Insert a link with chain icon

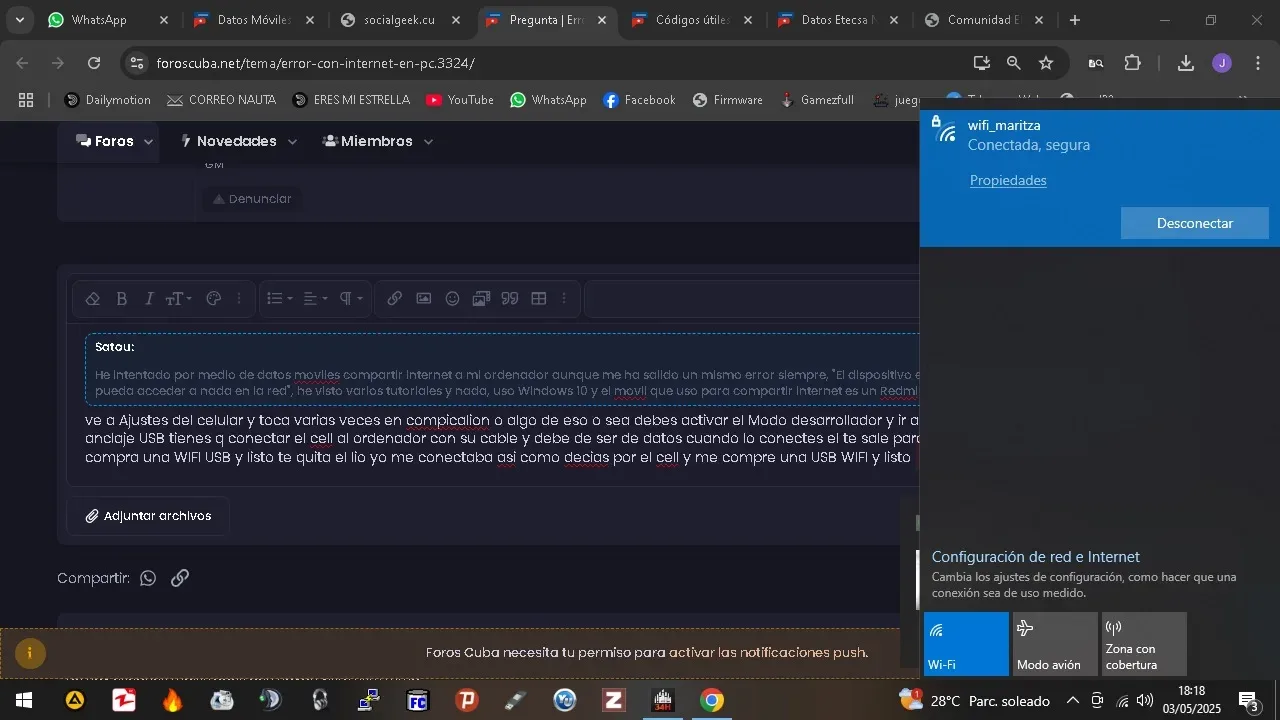(x=395, y=299)
